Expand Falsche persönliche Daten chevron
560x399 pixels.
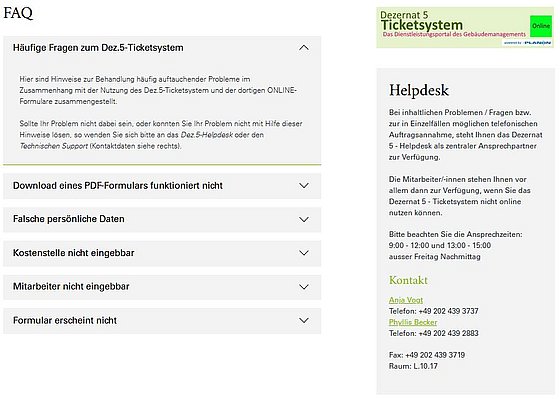click(304, 219)
